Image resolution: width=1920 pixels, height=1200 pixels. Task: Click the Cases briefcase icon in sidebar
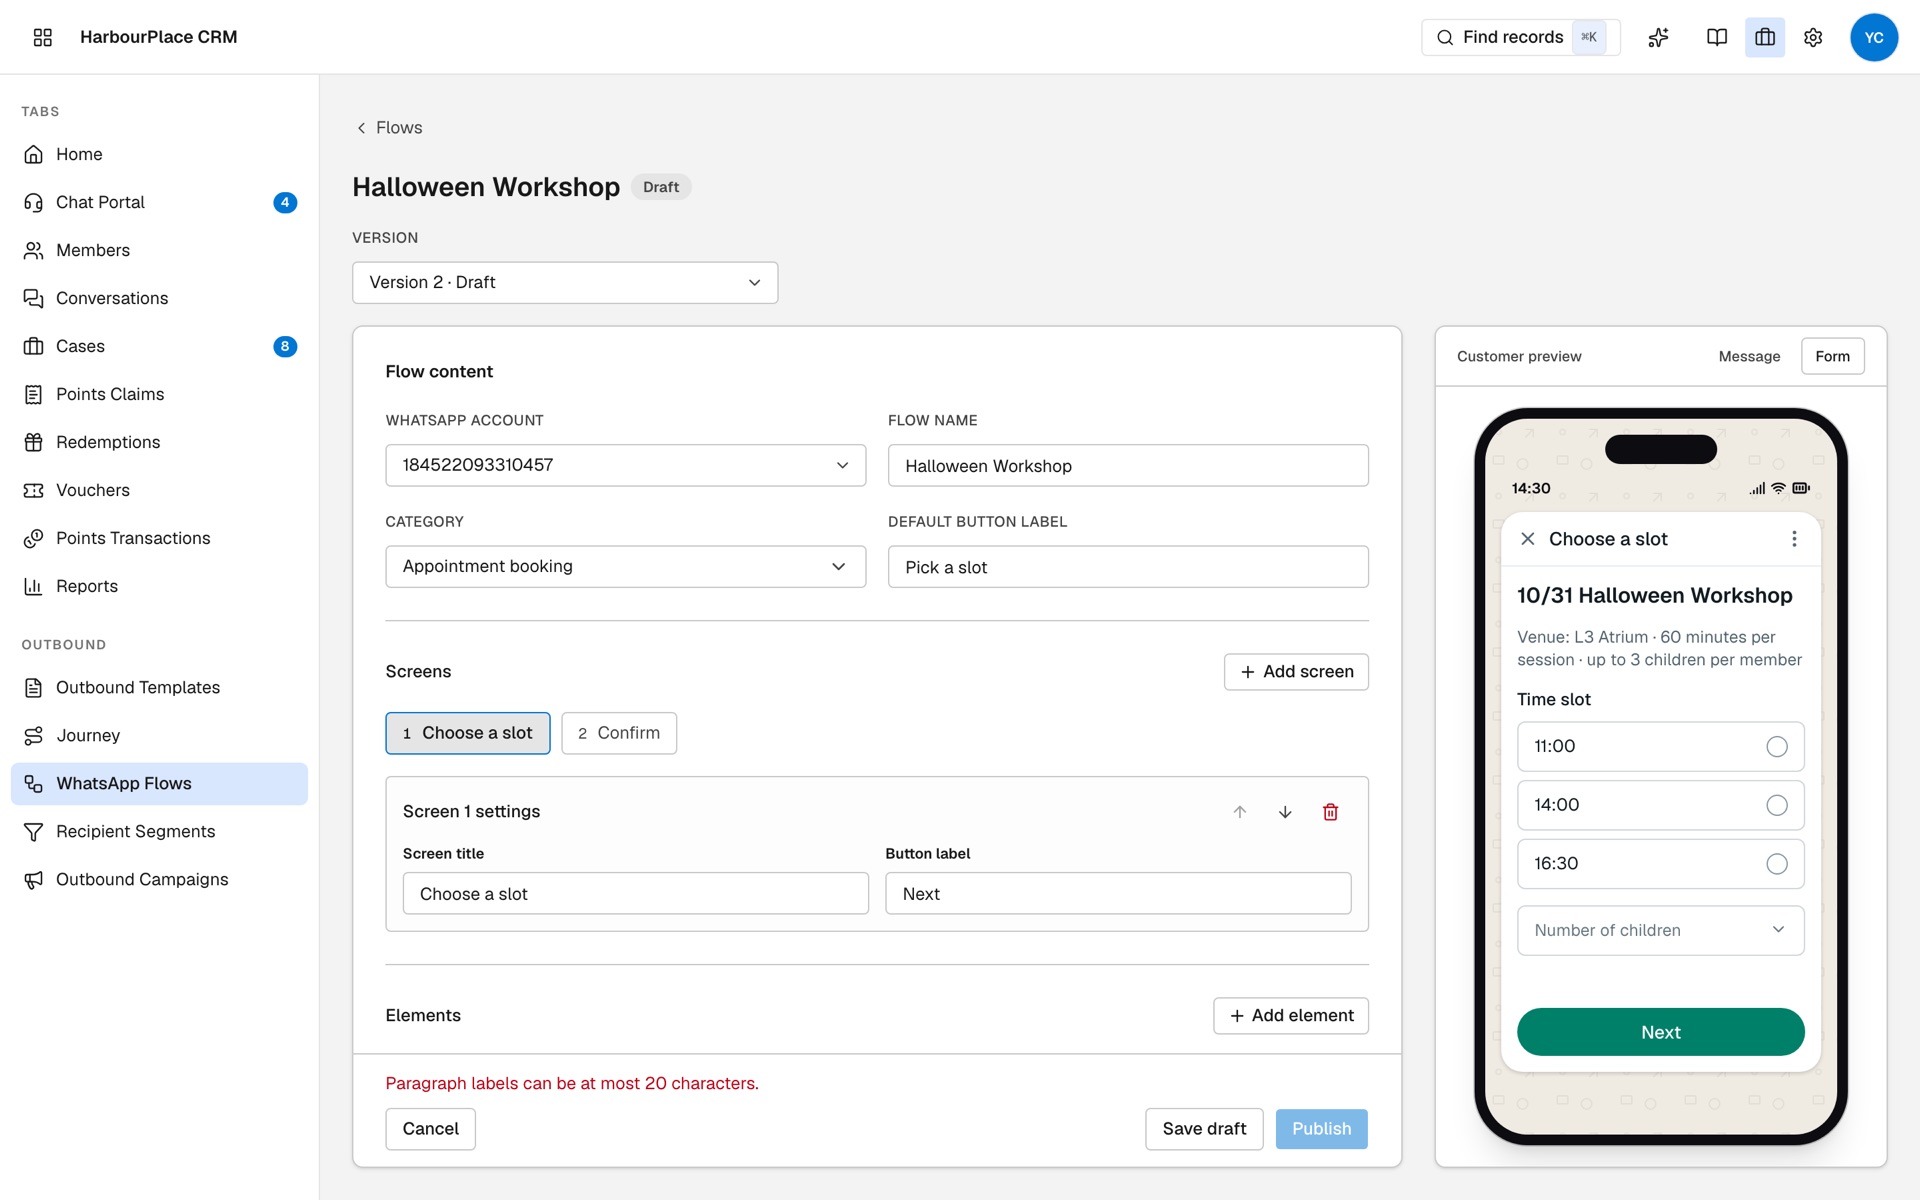(34, 346)
